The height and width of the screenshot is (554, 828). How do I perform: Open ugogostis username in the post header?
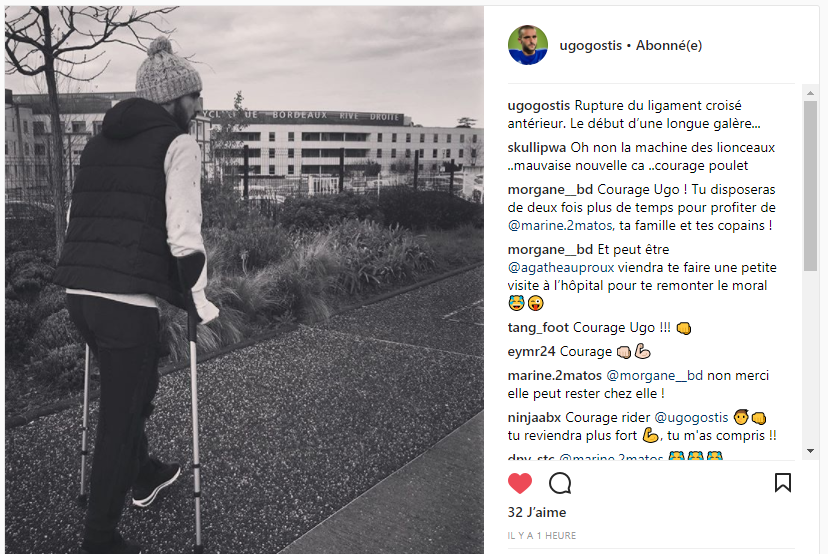(x=590, y=46)
